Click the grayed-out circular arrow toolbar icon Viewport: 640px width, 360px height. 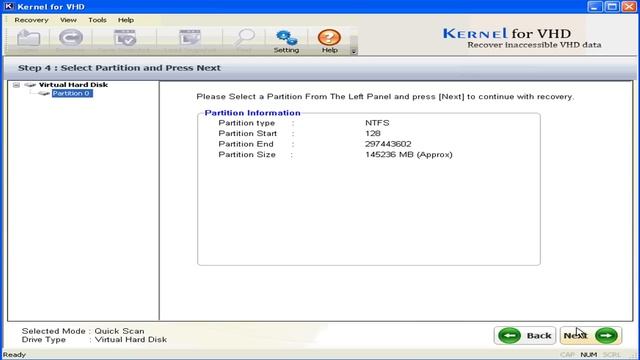click(71, 38)
